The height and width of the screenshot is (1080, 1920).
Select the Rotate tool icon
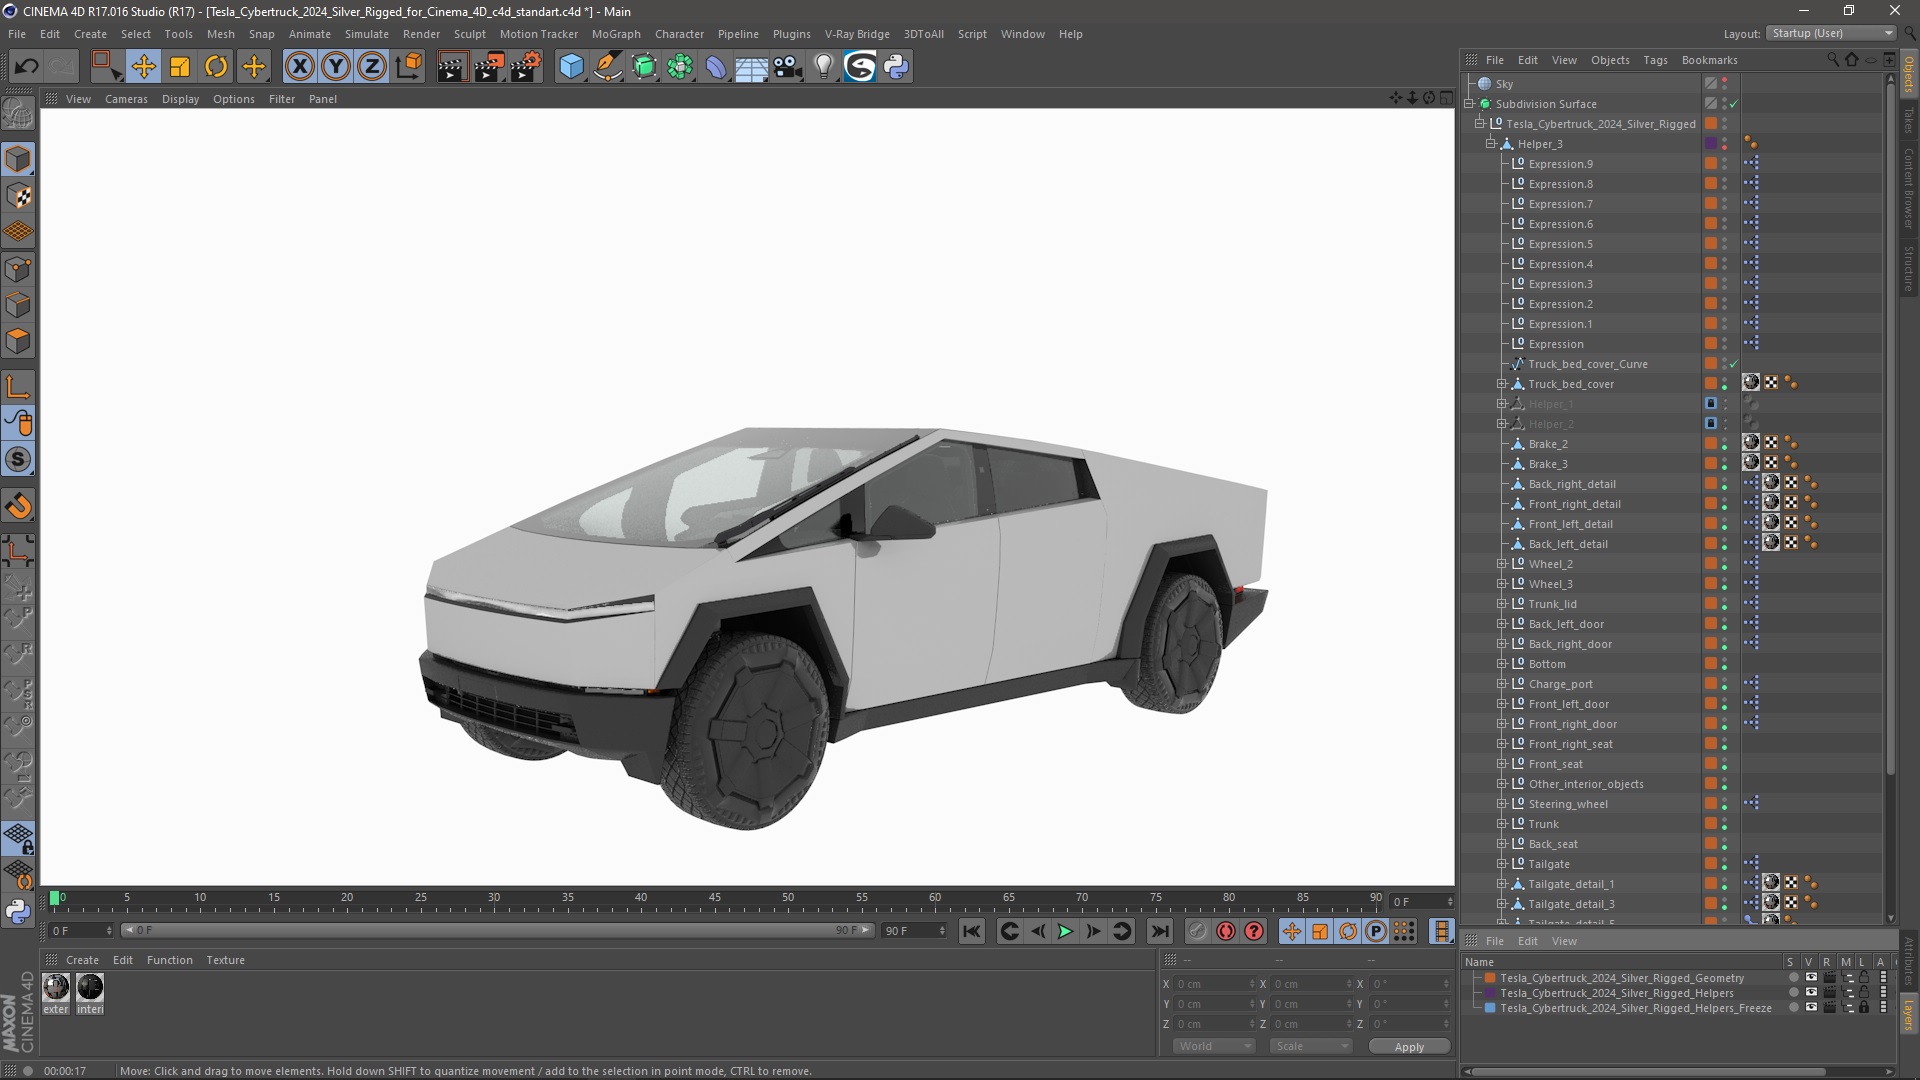coord(216,67)
